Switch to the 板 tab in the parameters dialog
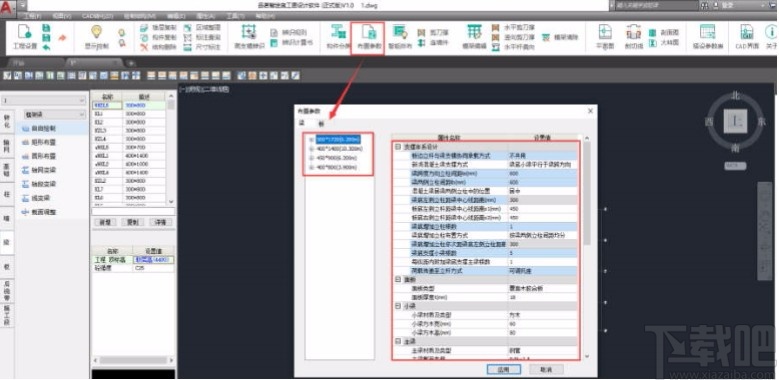779x380 pixels. pos(320,123)
